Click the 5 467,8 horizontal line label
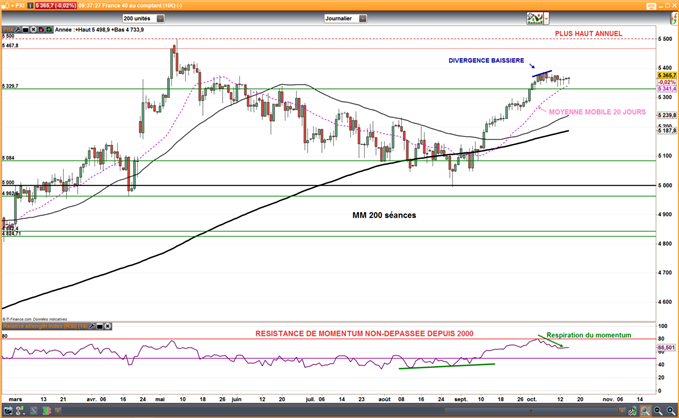The image size is (679, 418). click(x=10, y=45)
